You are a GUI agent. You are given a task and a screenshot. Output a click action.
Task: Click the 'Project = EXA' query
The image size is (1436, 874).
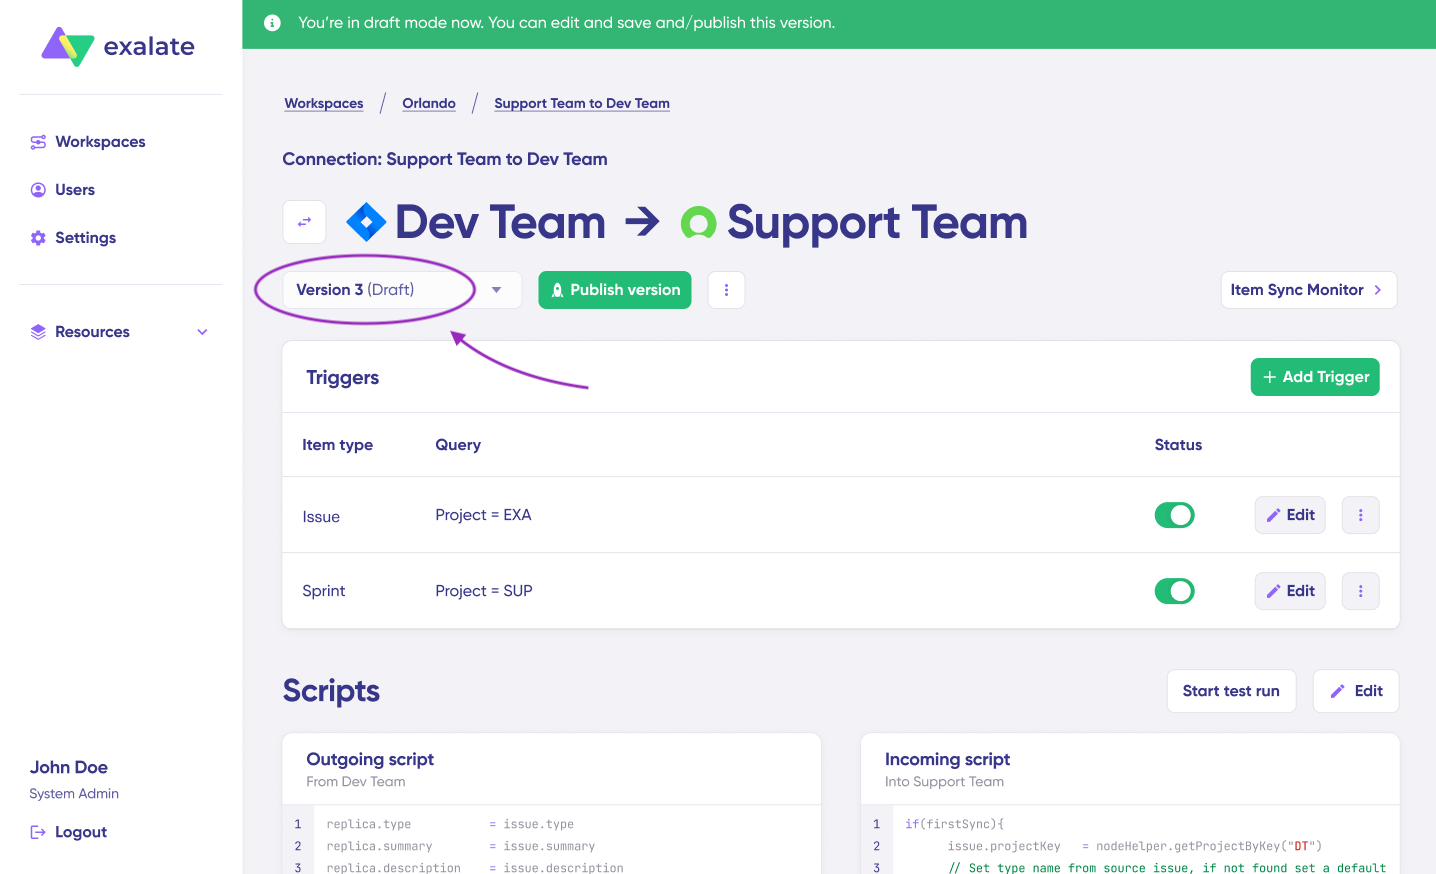tap(483, 515)
